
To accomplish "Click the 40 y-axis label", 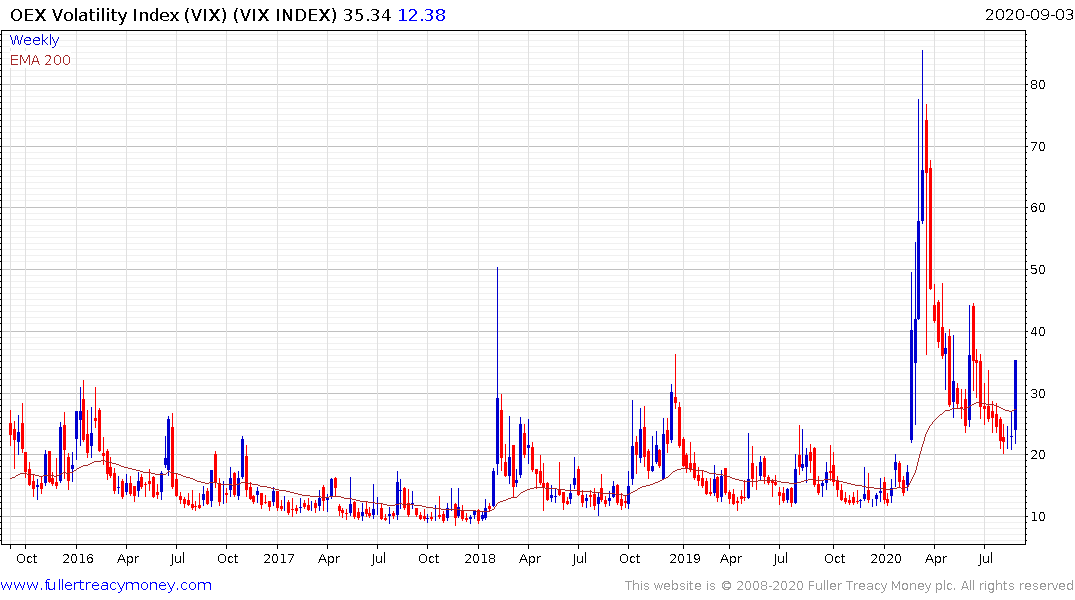I will 1037,331.
